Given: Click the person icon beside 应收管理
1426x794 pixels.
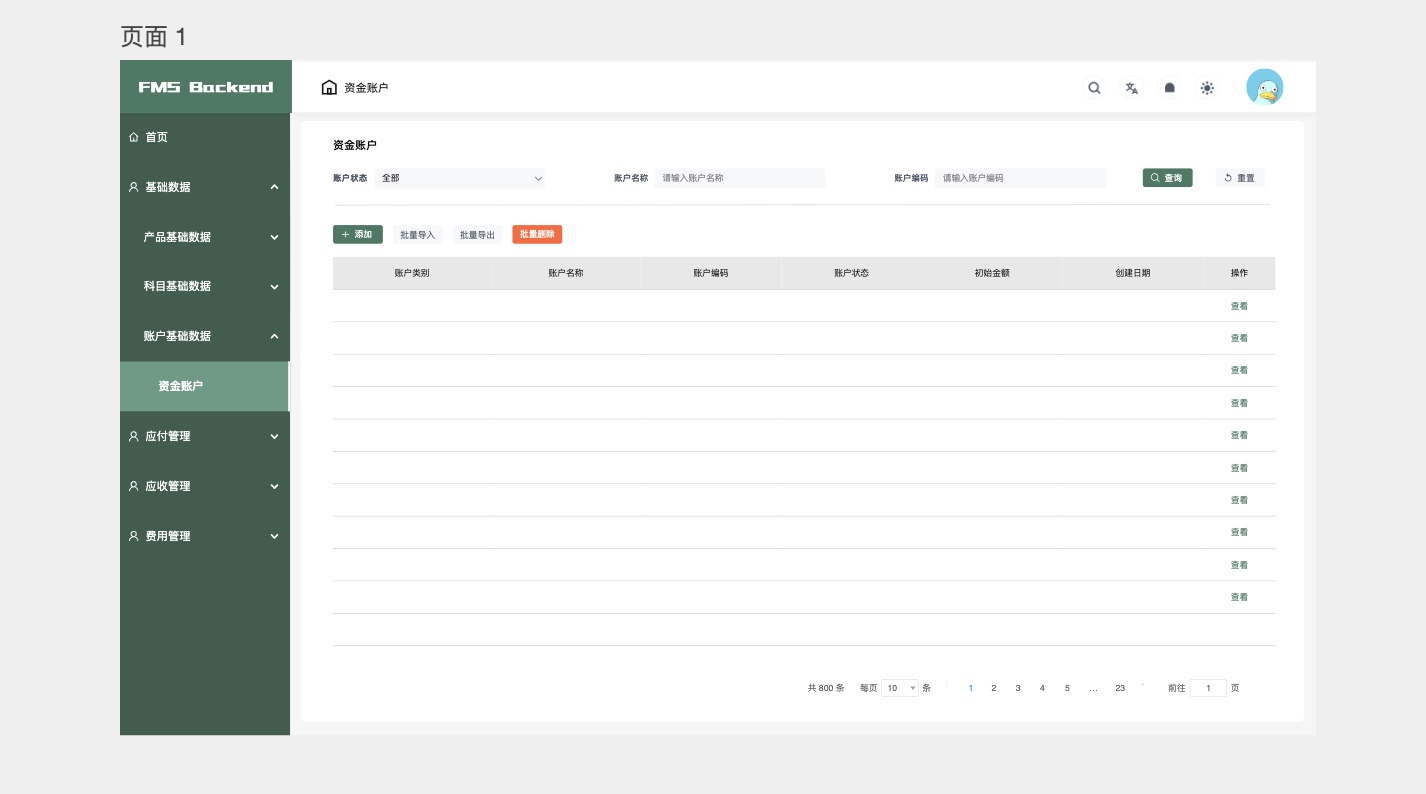Looking at the screenshot, I should (134, 486).
